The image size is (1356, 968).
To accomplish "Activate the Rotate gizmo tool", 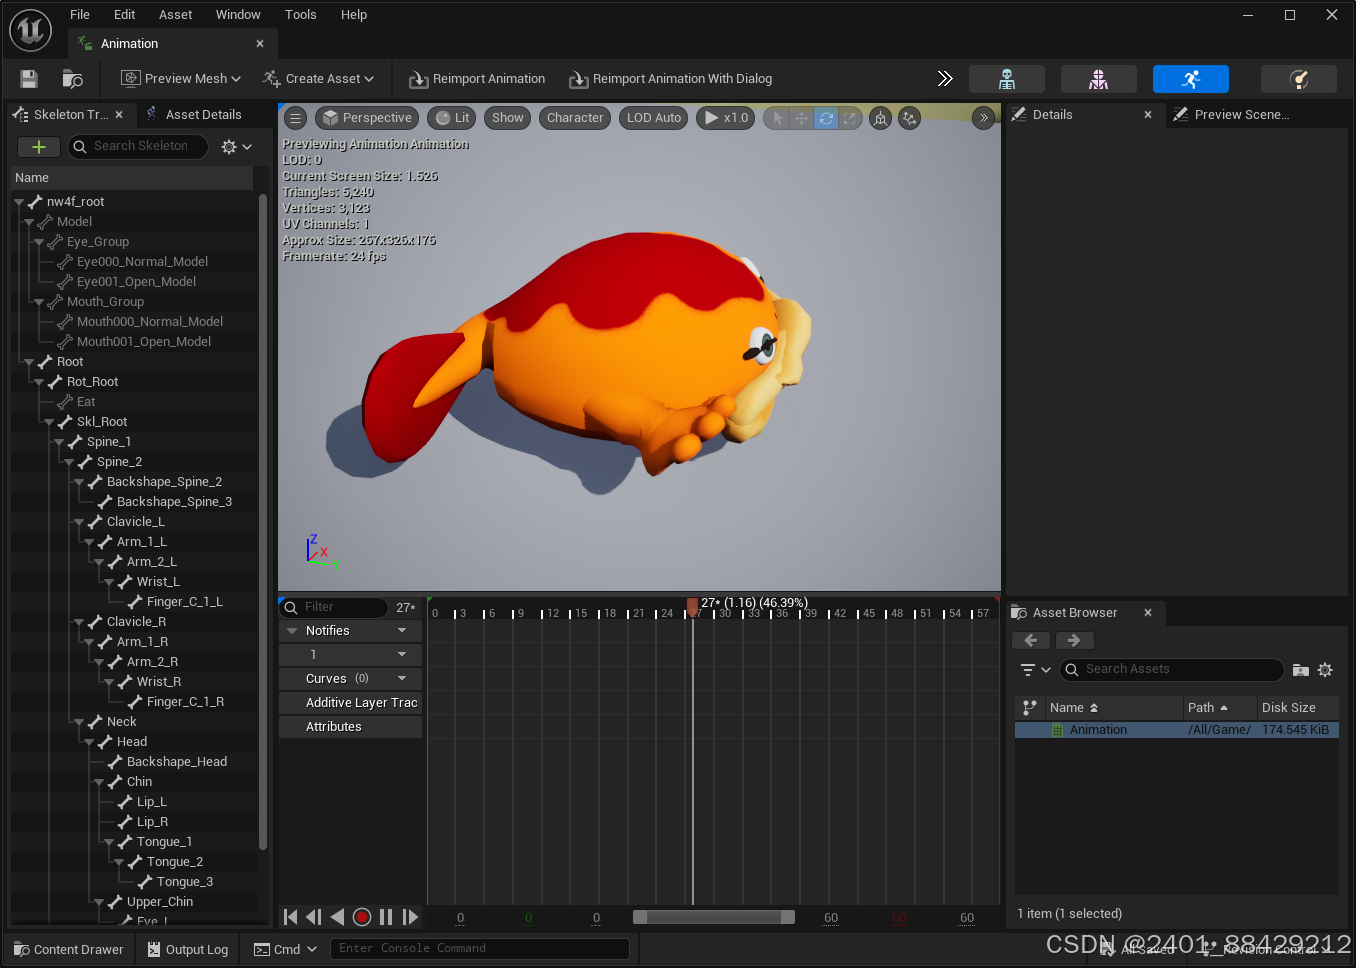I will 825,118.
